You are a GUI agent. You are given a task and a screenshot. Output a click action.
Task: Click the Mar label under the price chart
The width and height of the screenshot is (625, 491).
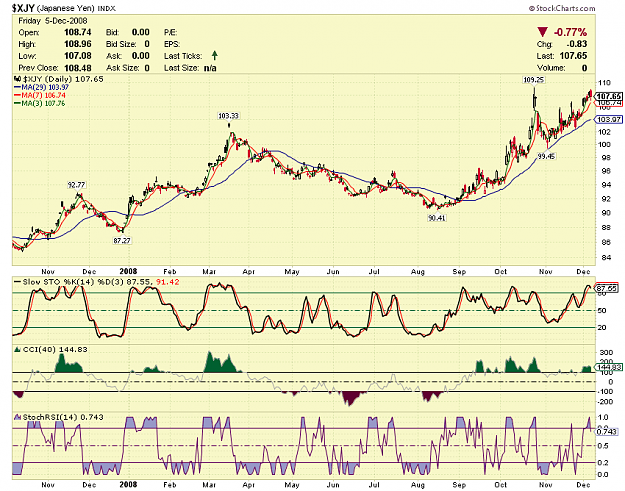(209, 272)
